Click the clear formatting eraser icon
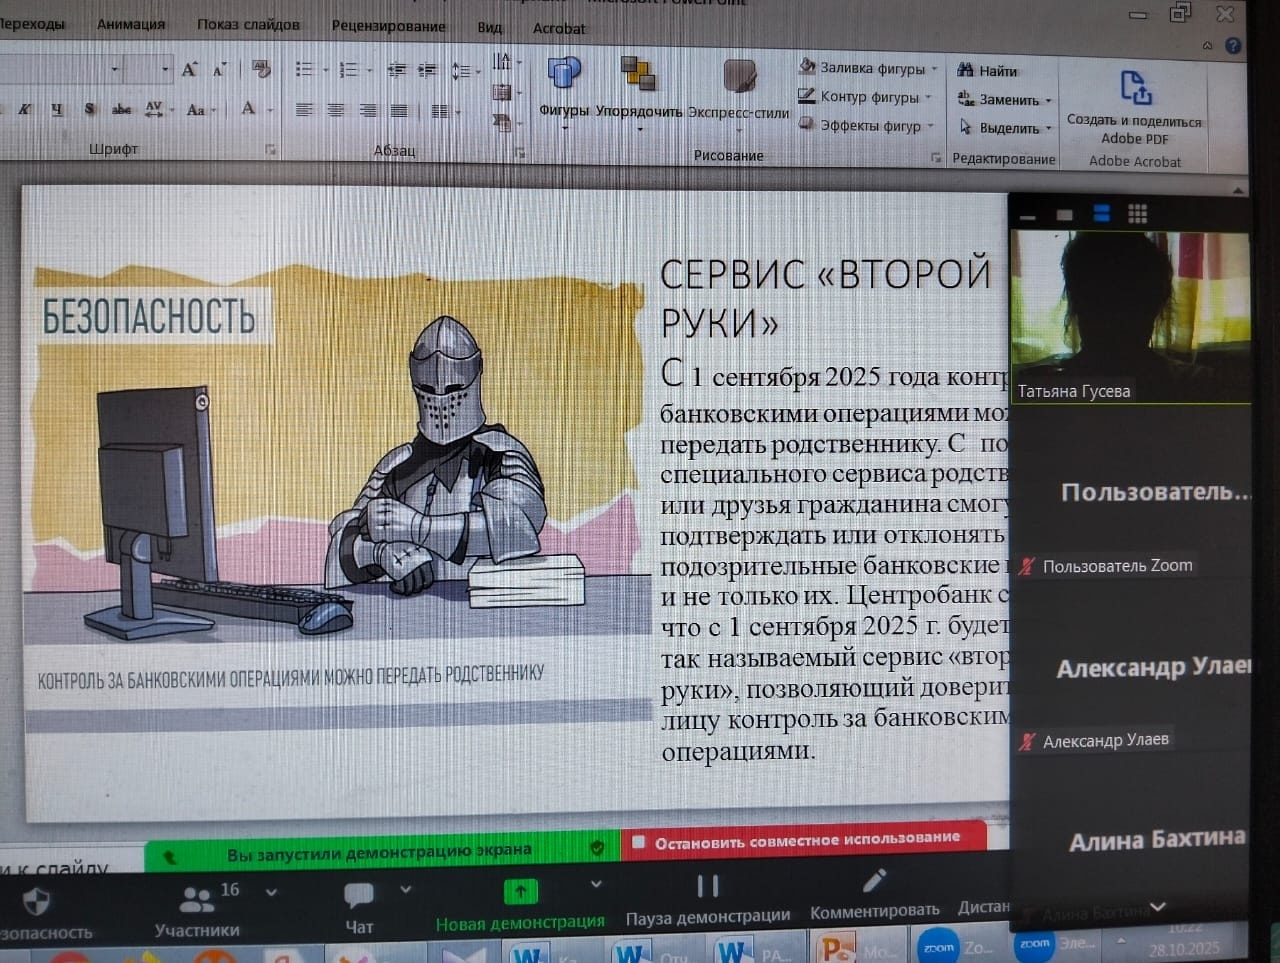The height and width of the screenshot is (963, 1280). coord(262,69)
